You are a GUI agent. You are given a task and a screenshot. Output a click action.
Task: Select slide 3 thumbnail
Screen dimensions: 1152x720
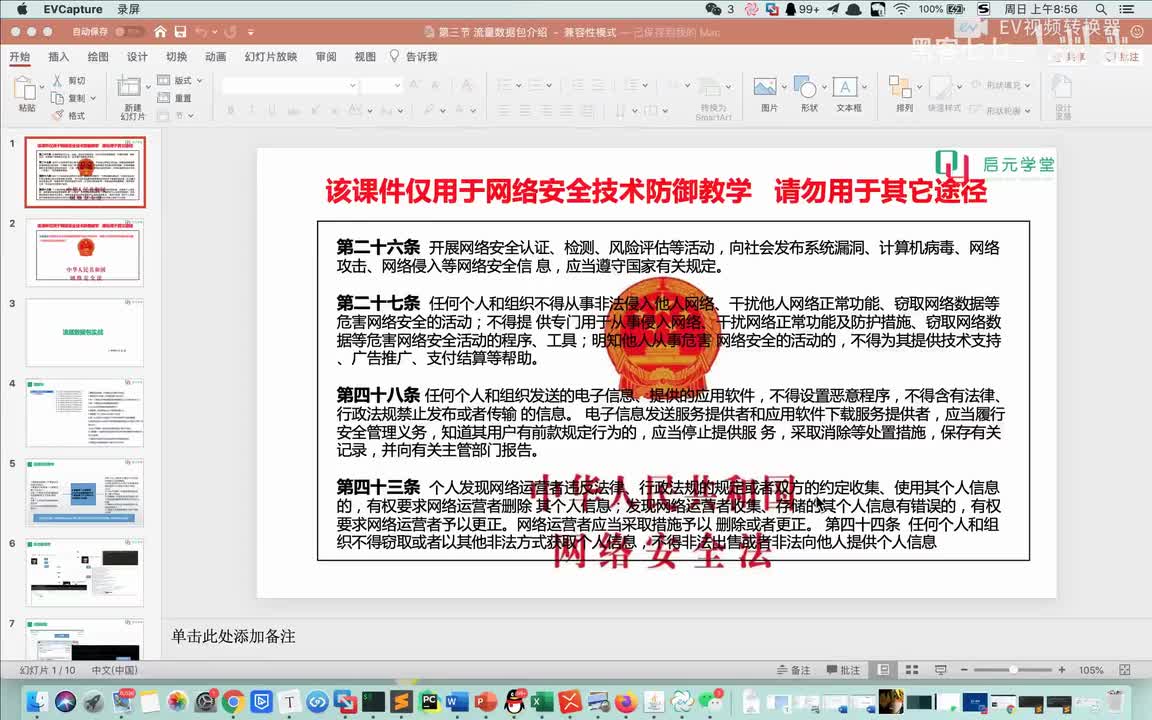click(x=85, y=332)
